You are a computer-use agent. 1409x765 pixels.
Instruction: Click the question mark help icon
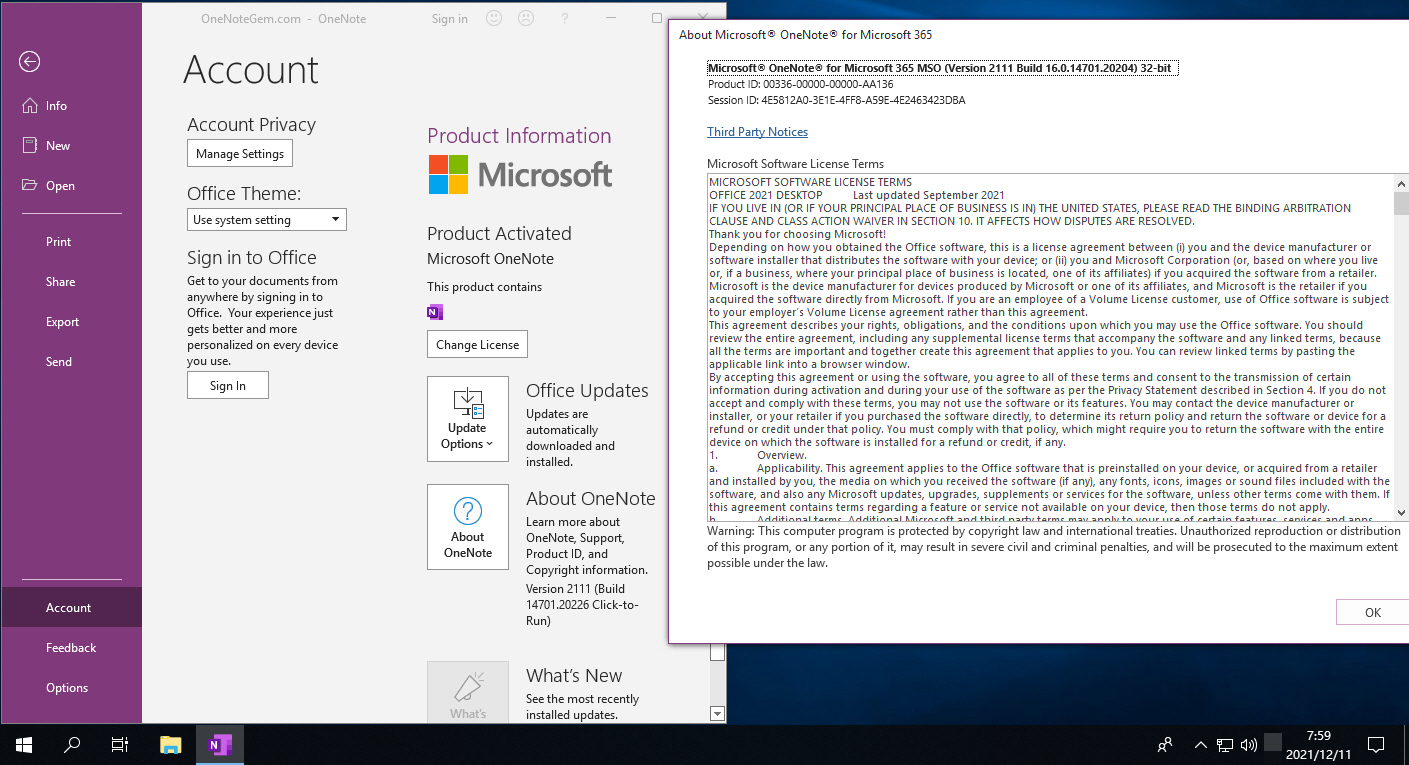[x=565, y=18]
